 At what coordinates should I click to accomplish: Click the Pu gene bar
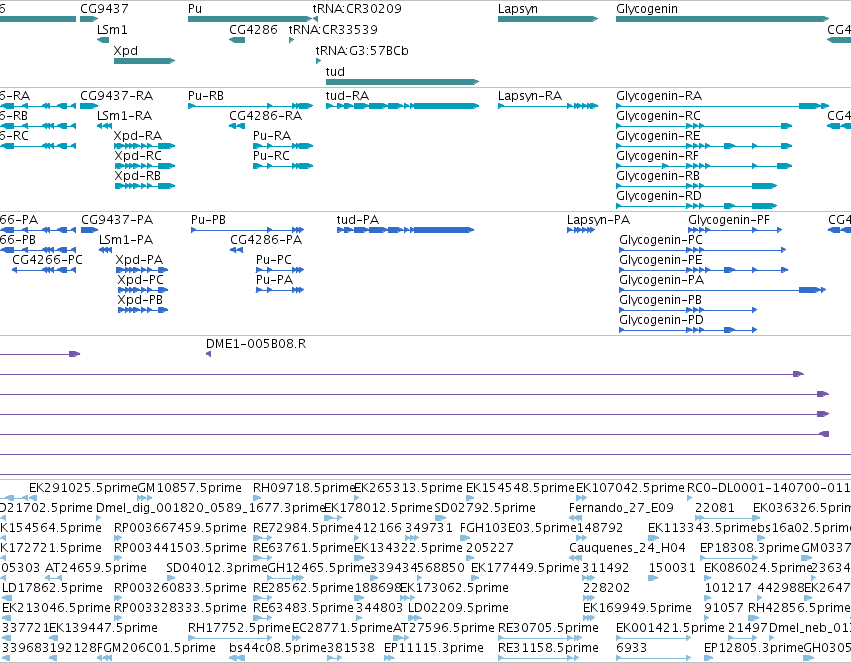tap(250, 19)
